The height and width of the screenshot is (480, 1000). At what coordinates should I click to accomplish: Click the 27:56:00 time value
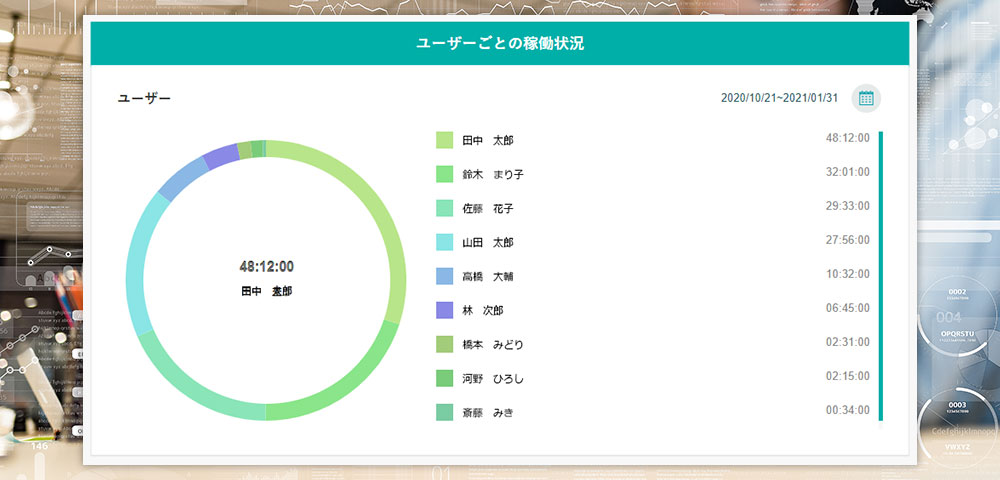point(848,240)
